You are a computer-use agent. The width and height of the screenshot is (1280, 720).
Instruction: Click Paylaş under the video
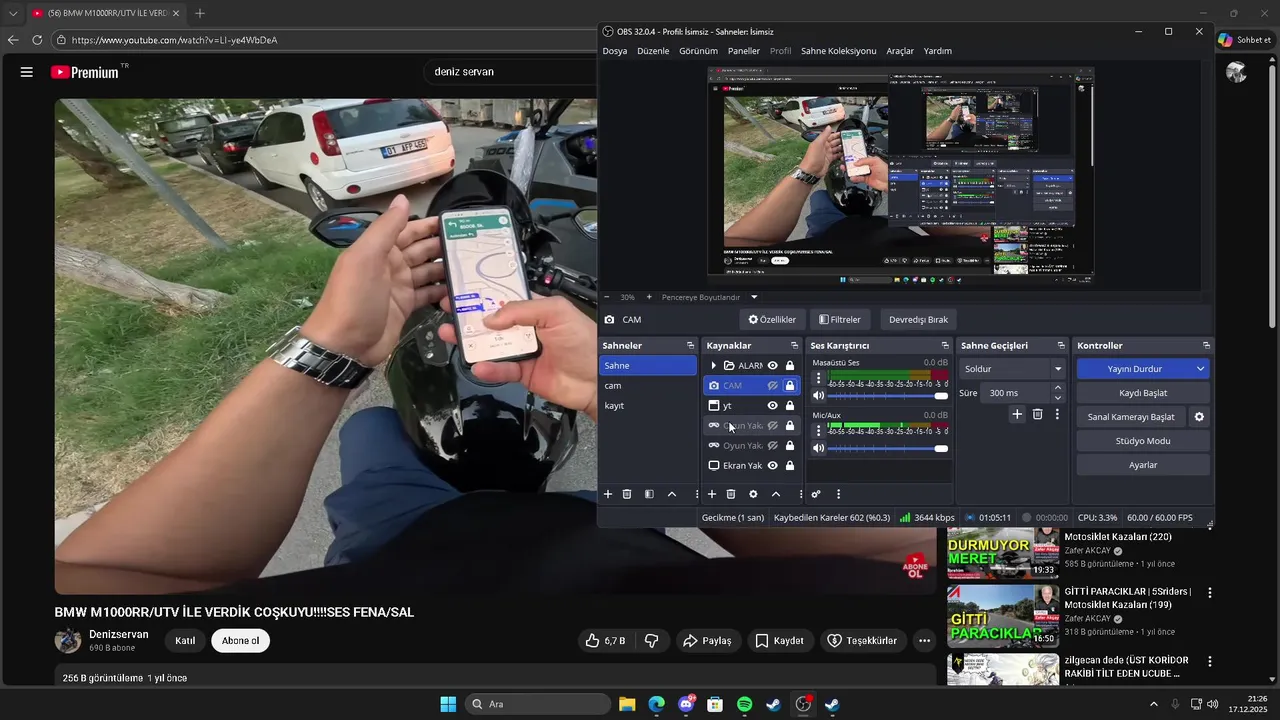(707, 641)
